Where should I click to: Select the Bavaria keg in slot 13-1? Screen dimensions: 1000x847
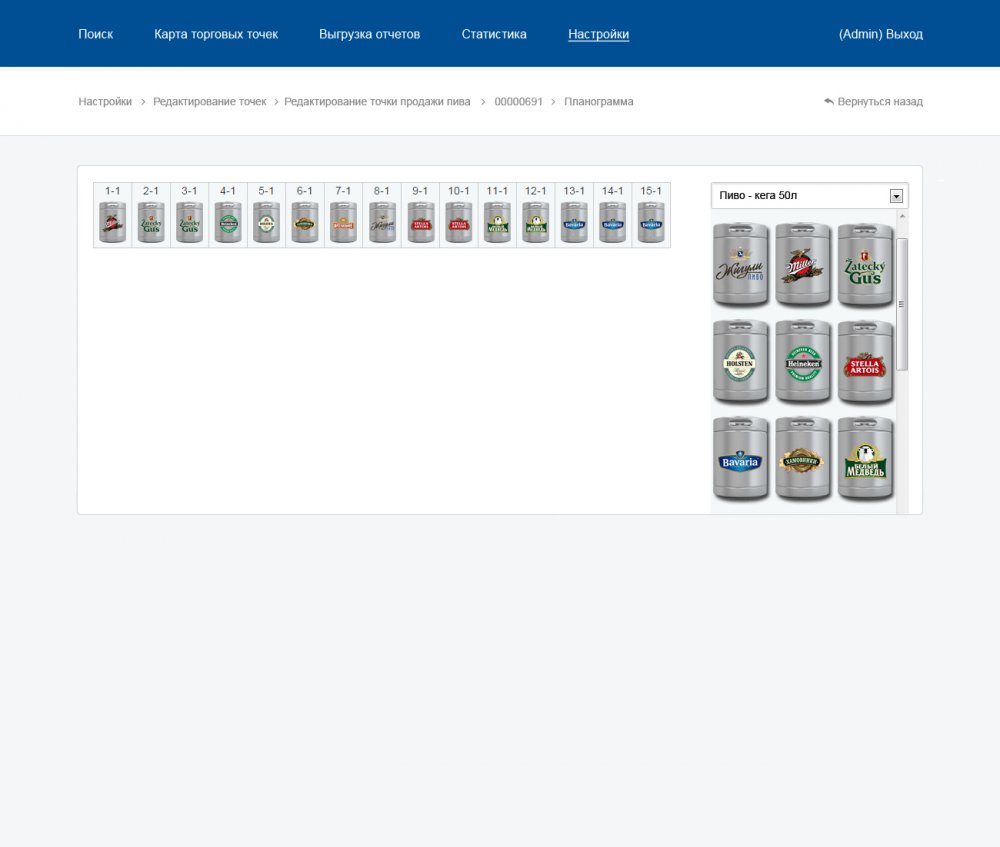tap(574, 222)
